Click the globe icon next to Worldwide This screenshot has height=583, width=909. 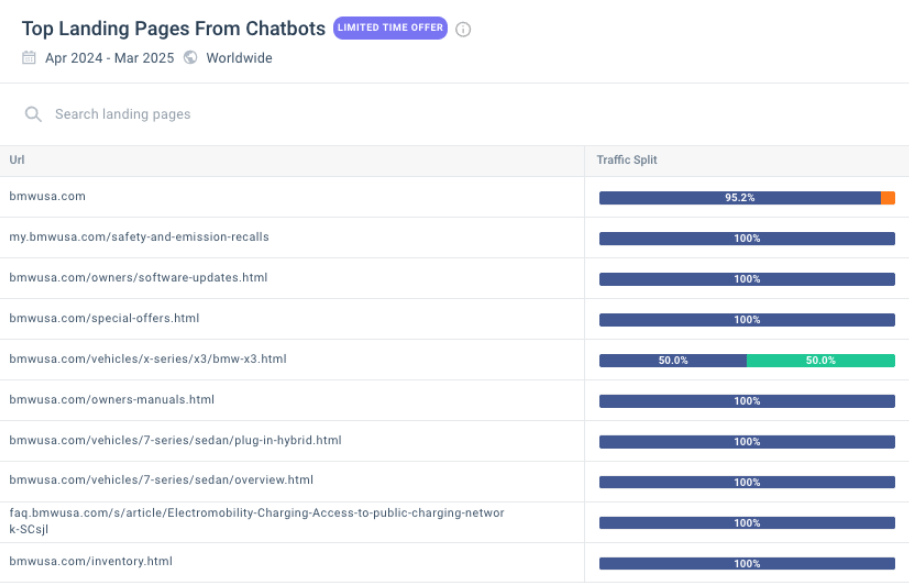pos(189,58)
